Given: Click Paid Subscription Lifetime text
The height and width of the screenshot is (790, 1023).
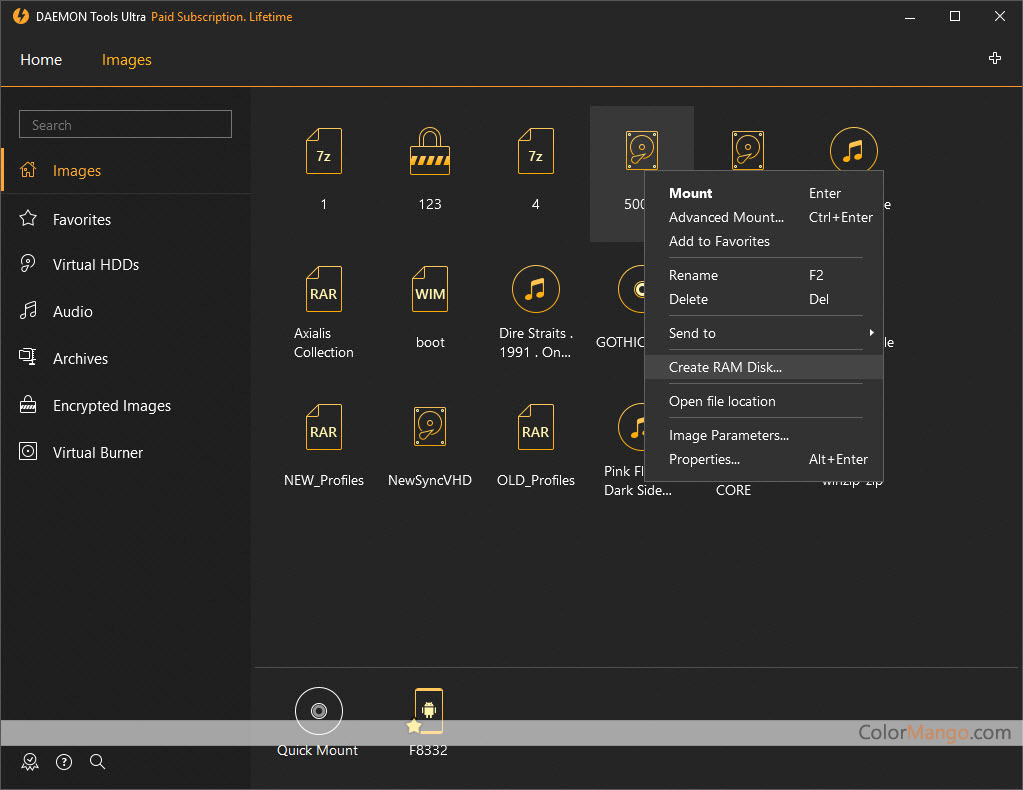Looking at the screenshot, I should 221,16.
